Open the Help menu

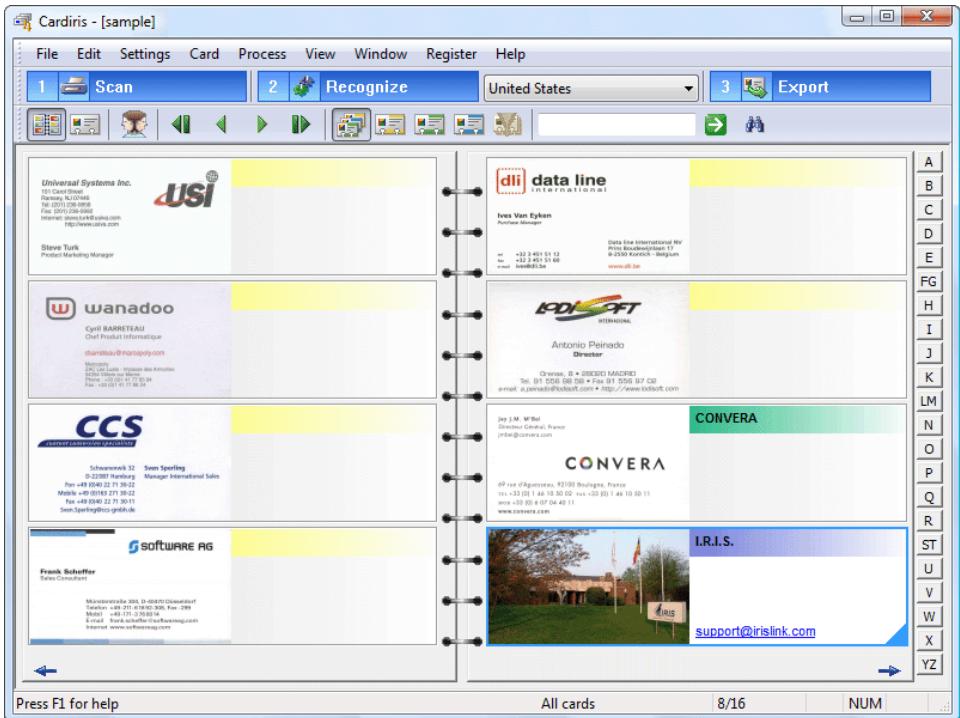(510, 54)
